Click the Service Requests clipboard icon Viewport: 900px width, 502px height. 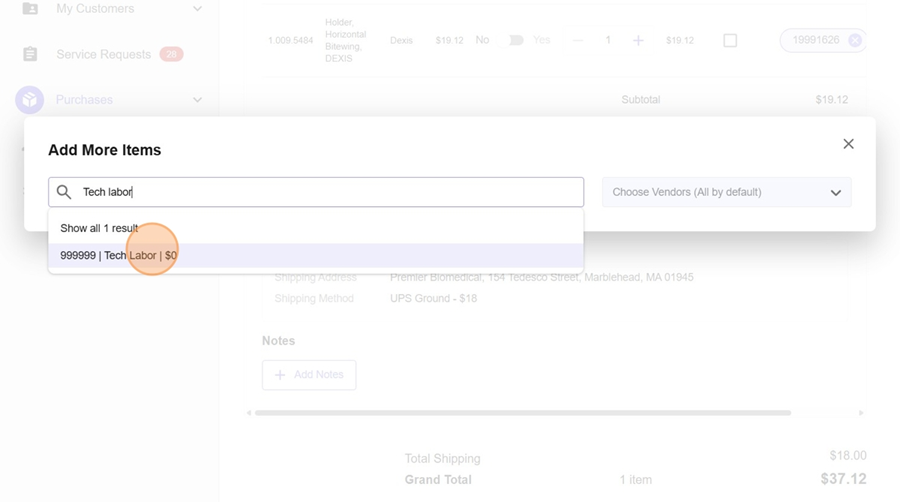[x=30, y=54]
